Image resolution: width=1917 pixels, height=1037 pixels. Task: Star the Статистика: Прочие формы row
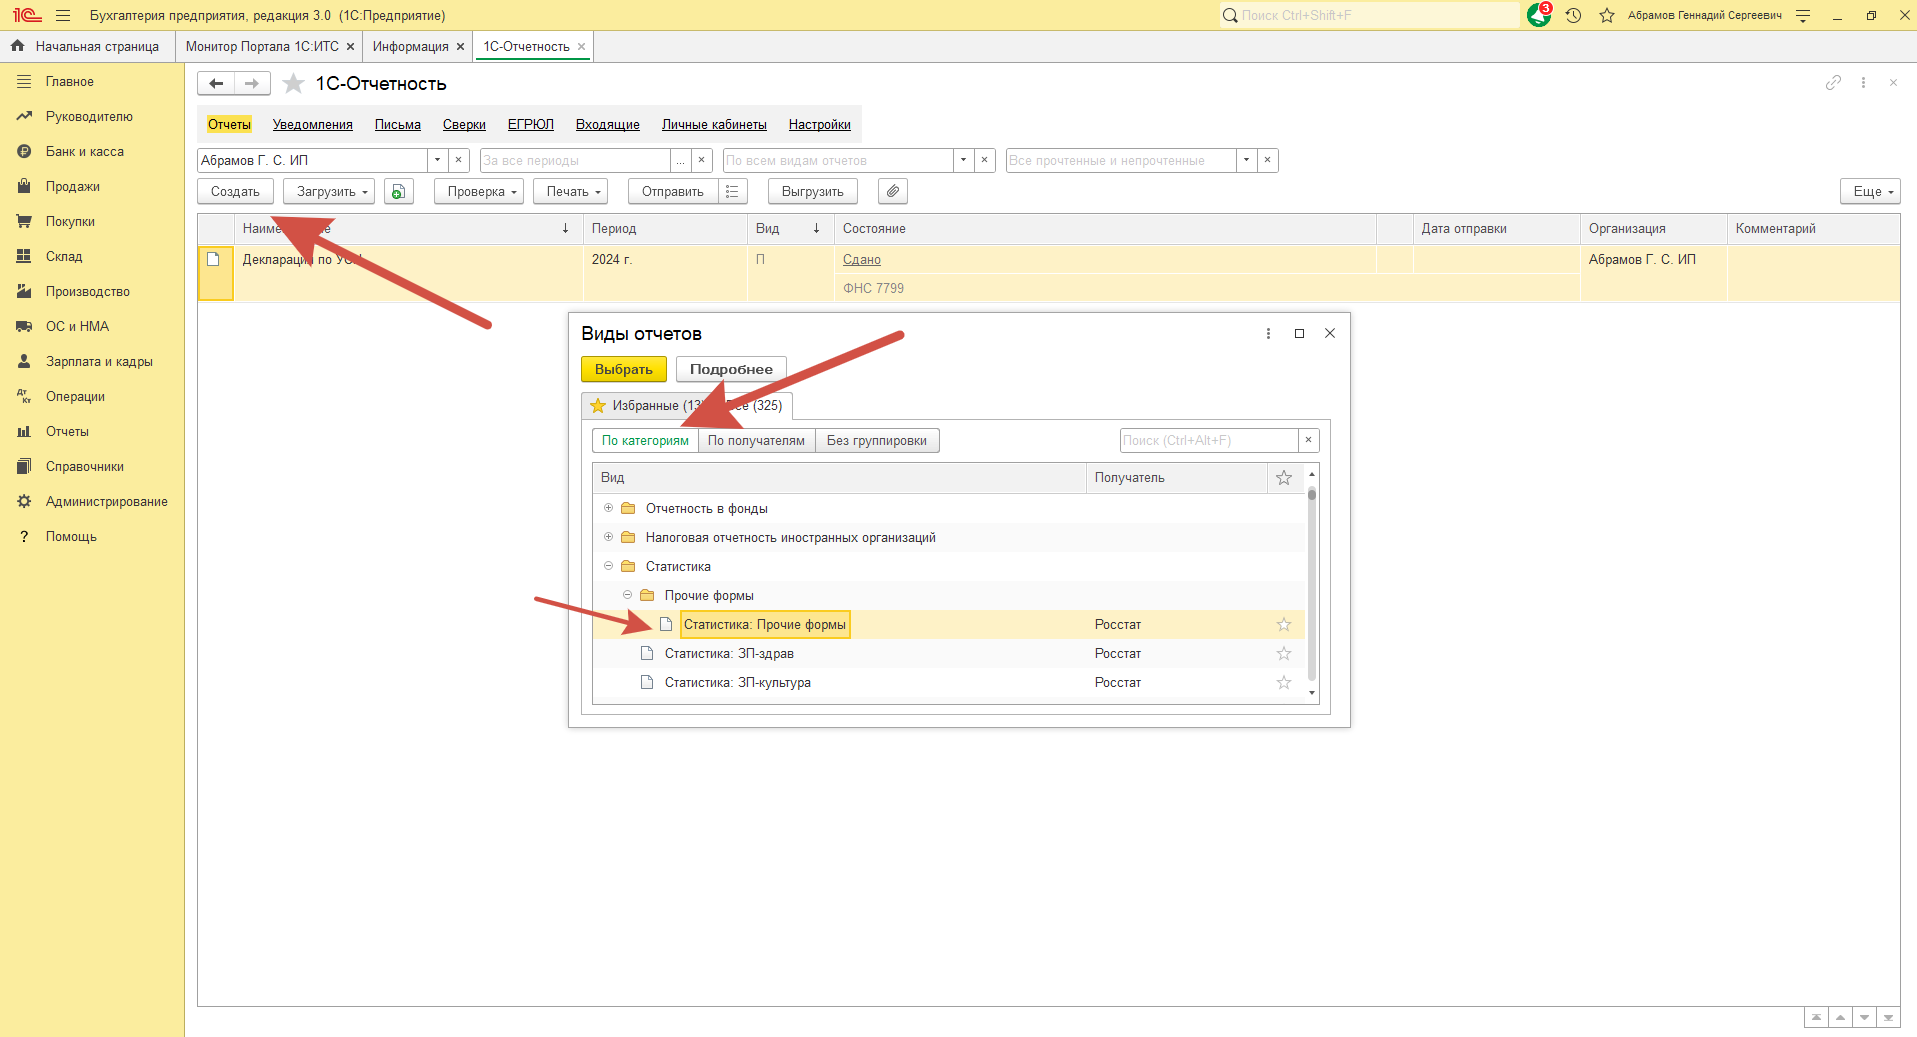click(1284, 625)
